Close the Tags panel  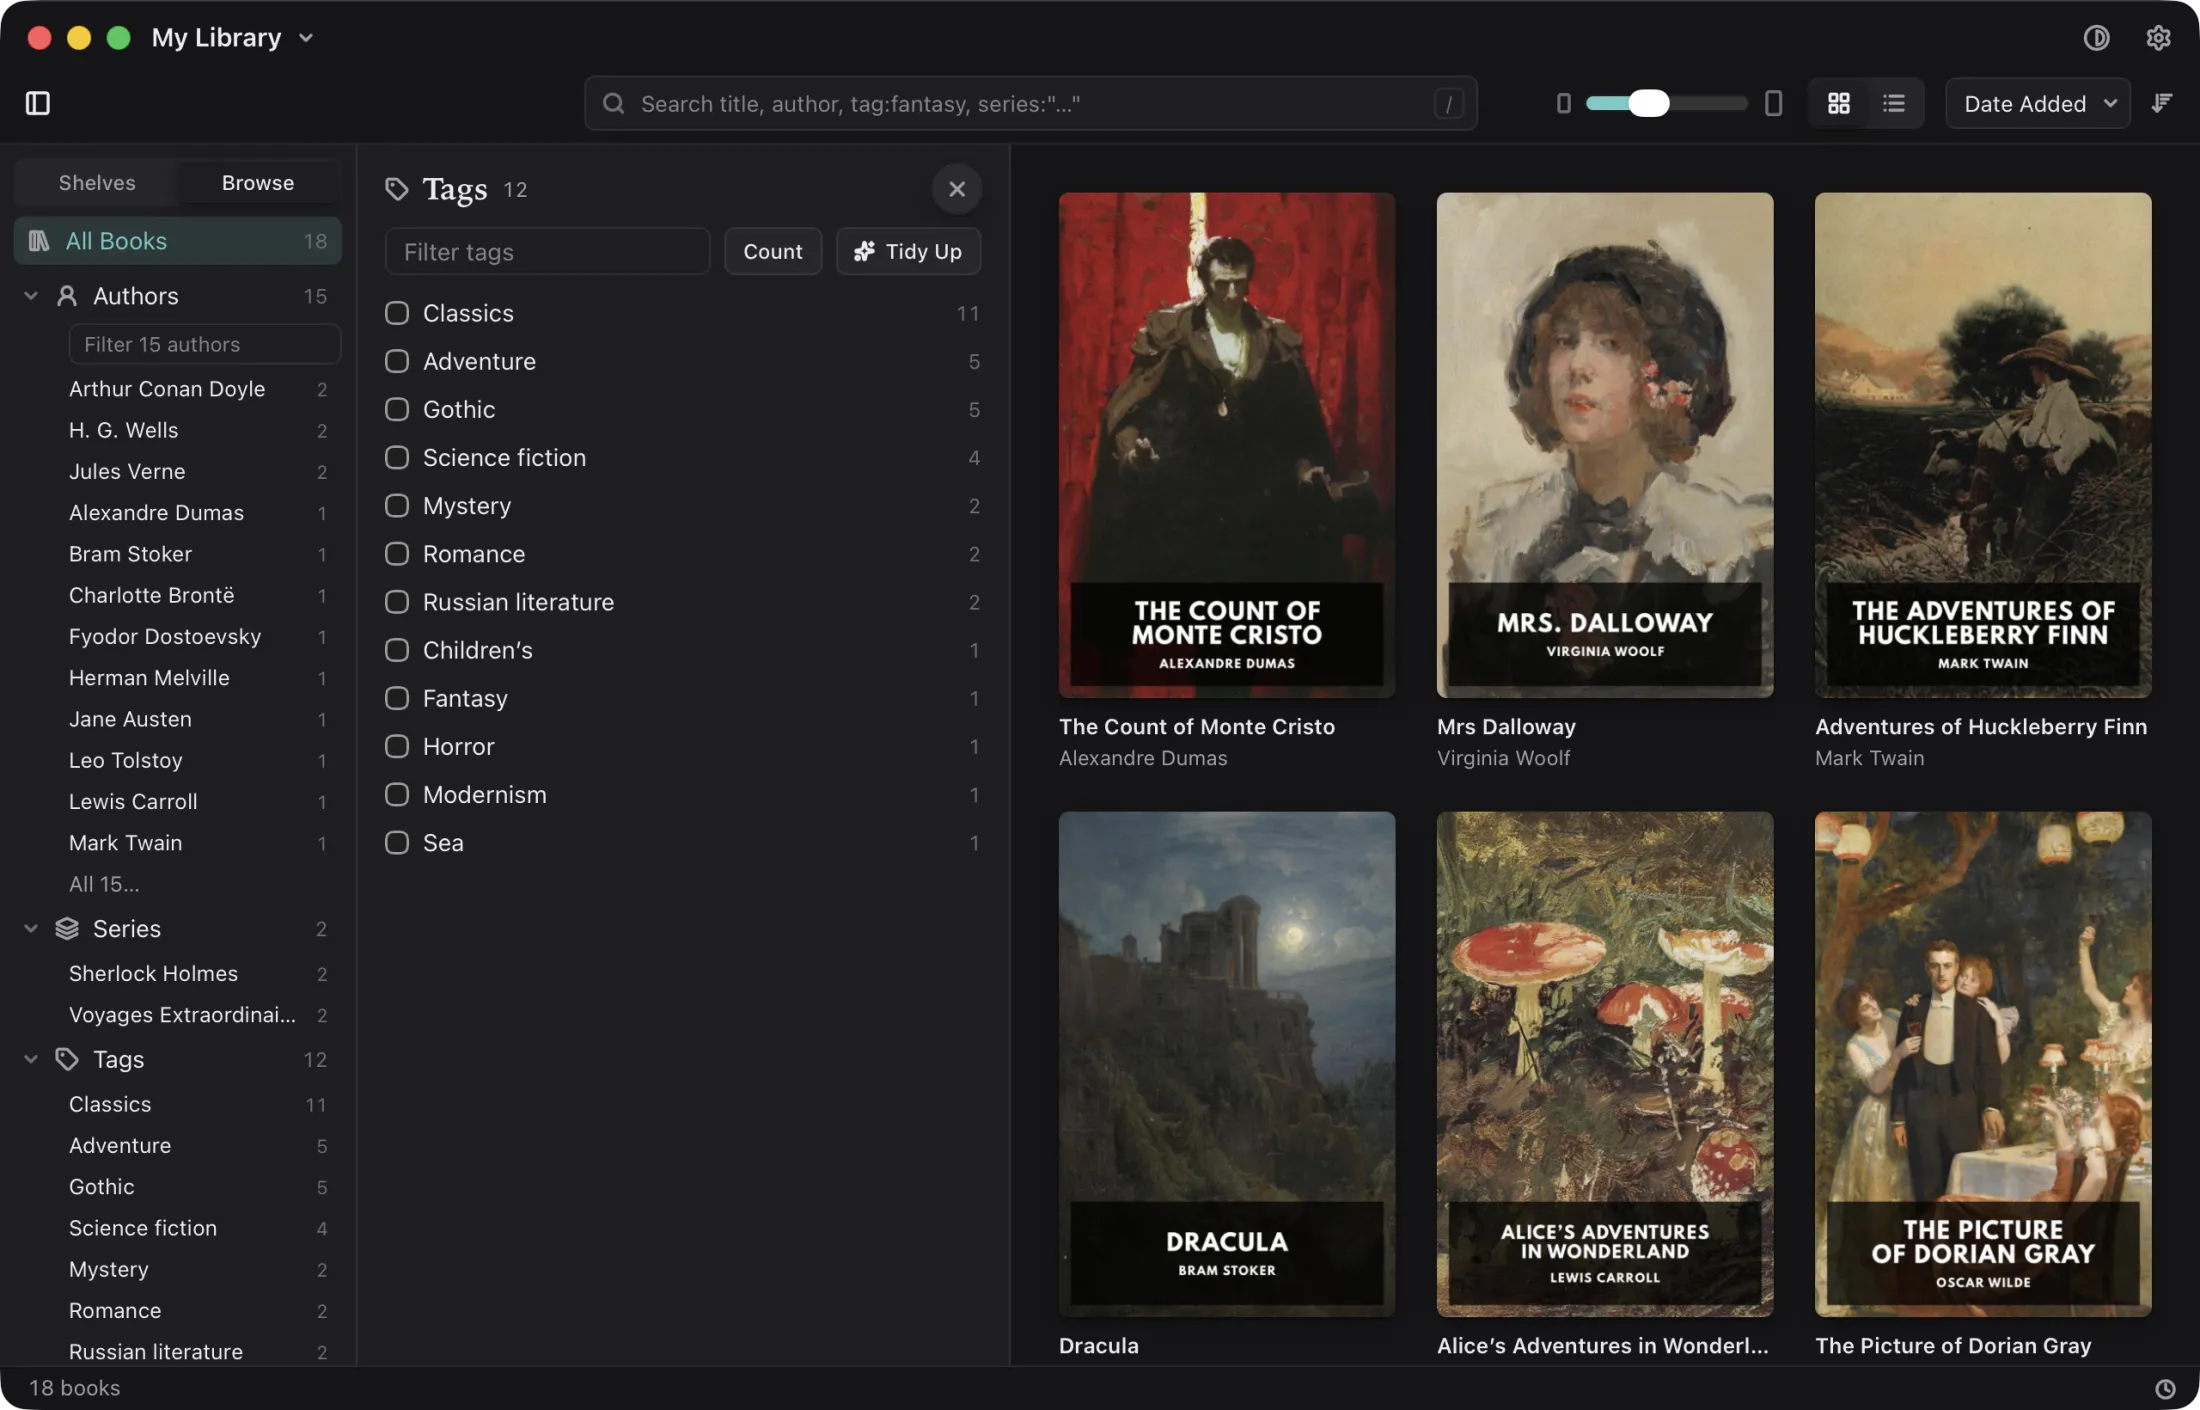pyautogui.click(x=957, y=189)
